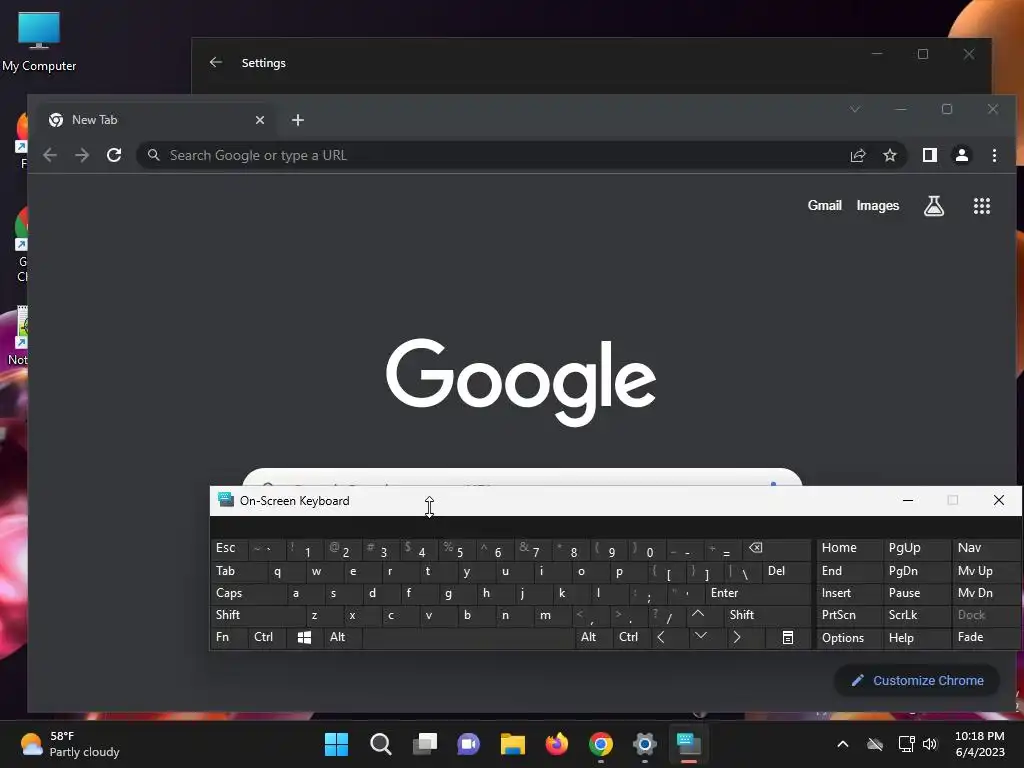1024x768 pixels.
Task: Click Esc key on On-Screen Keyboard
Action: [x=229, y=549]
